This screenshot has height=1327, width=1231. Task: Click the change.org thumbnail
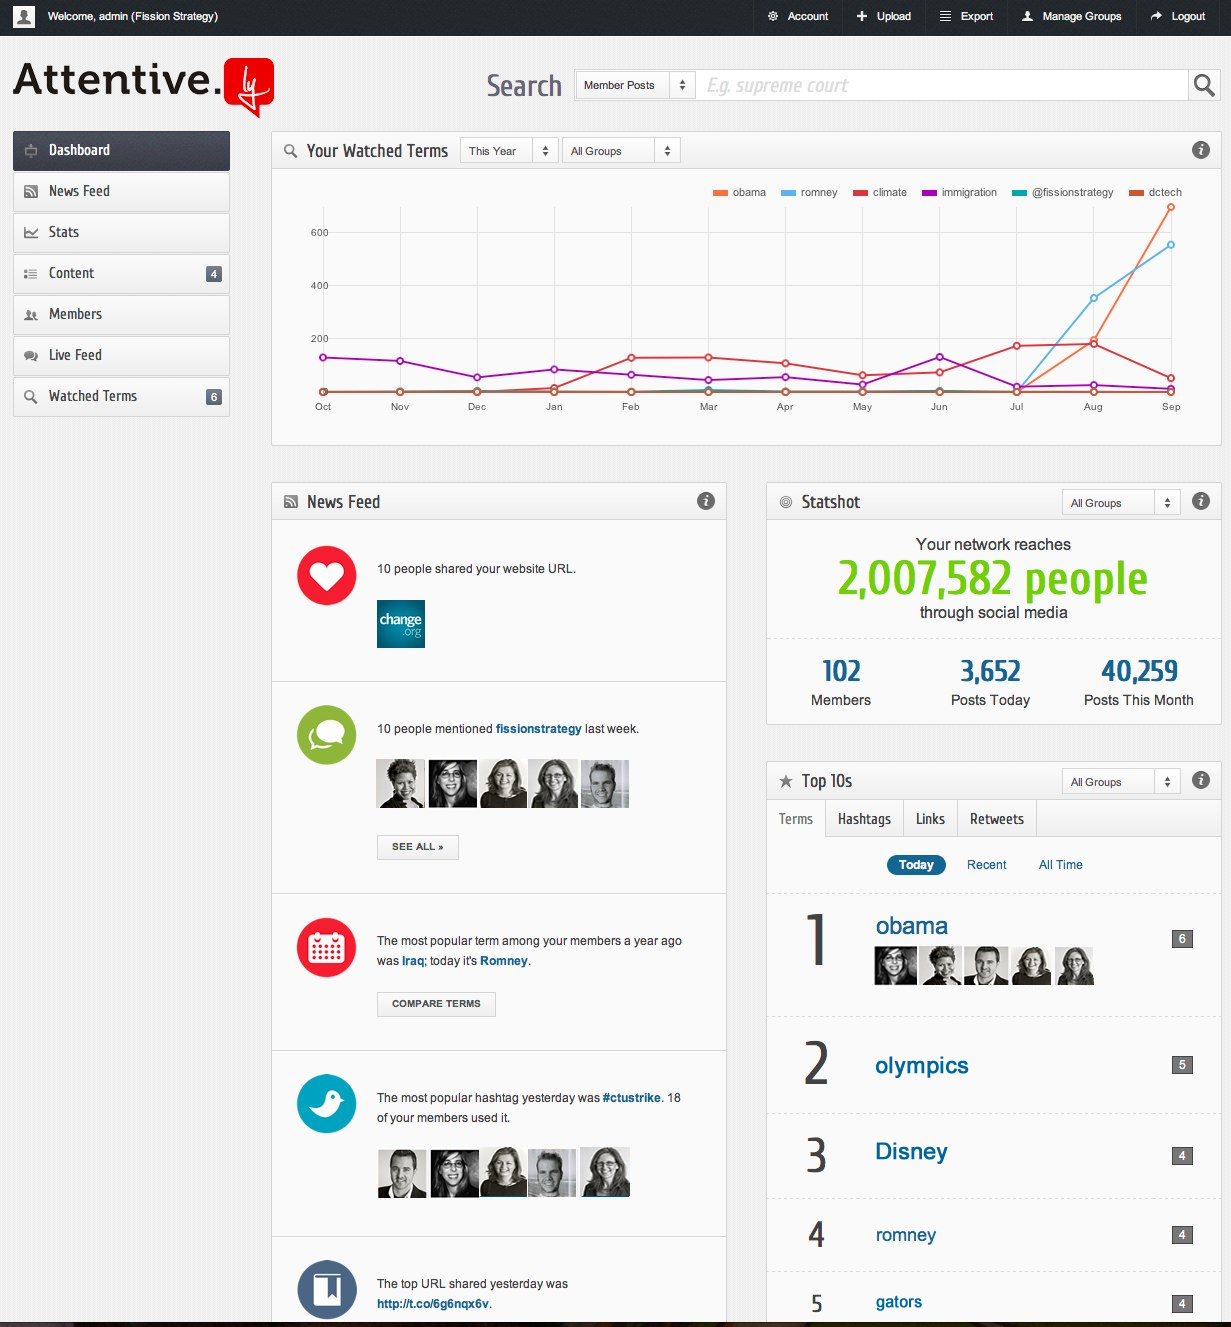(401, 624)
